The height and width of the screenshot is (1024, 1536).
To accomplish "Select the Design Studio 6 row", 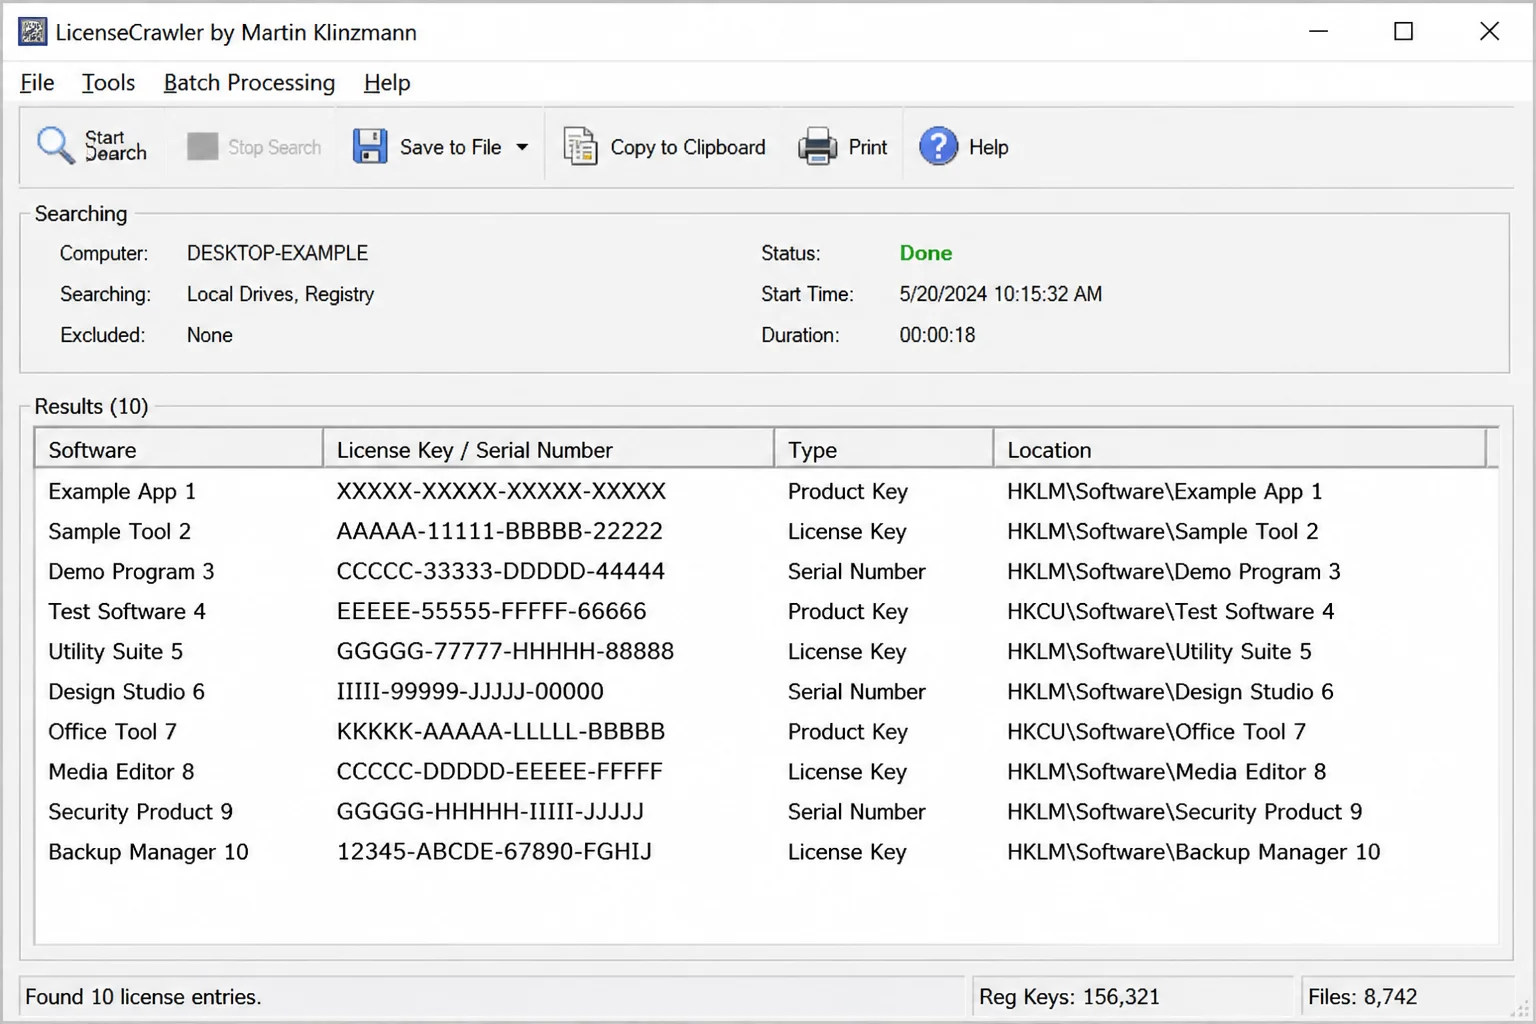I will [x=766, y=691].
